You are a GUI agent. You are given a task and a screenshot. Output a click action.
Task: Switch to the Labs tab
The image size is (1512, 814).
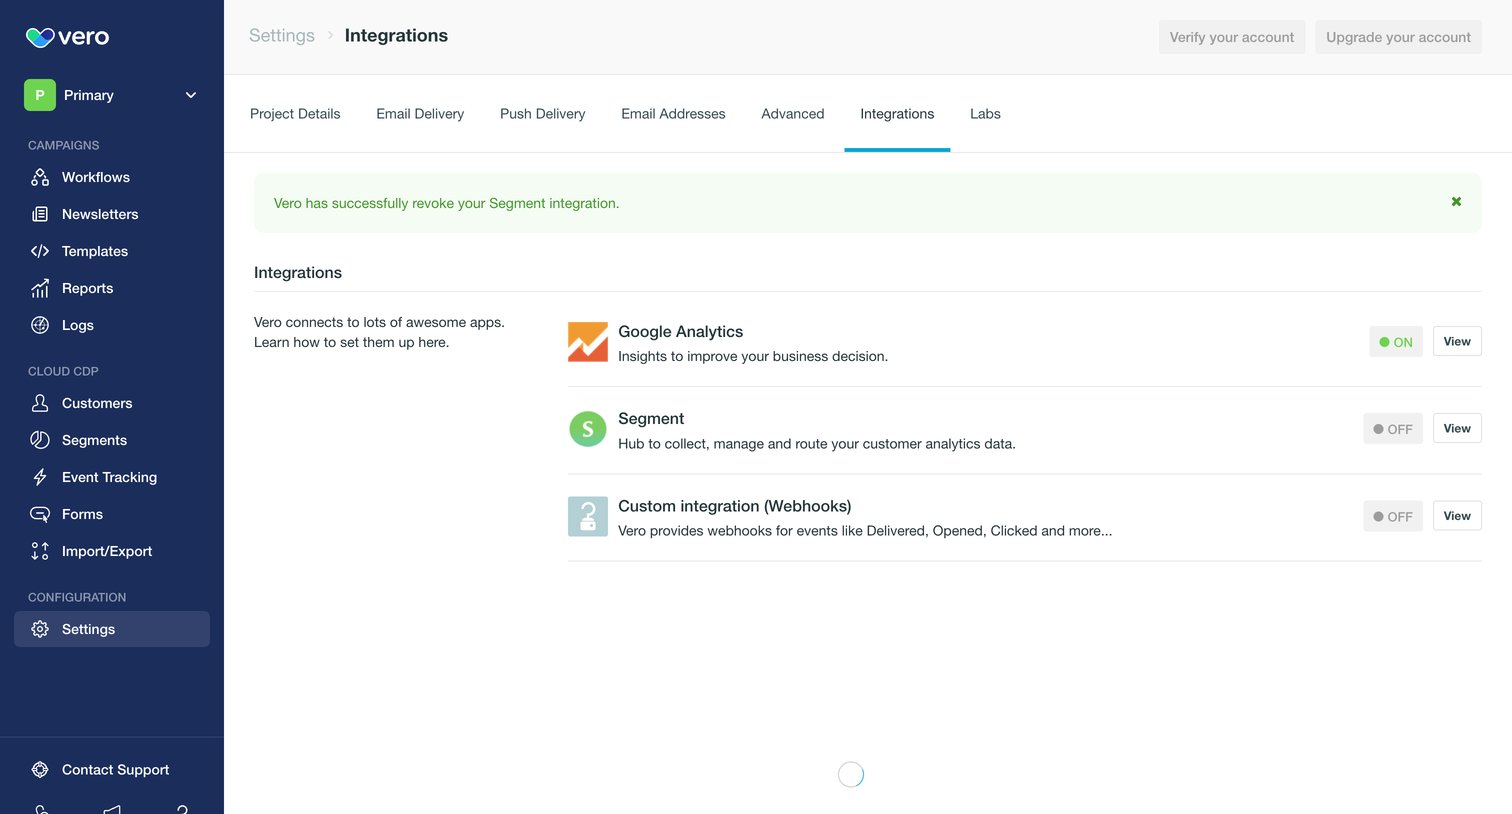985,114
